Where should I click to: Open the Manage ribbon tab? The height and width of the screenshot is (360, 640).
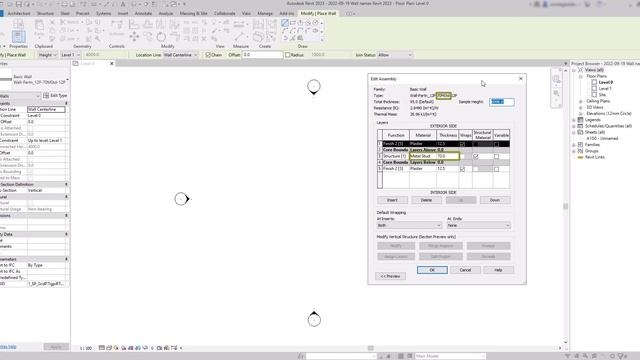click(264, 13)
